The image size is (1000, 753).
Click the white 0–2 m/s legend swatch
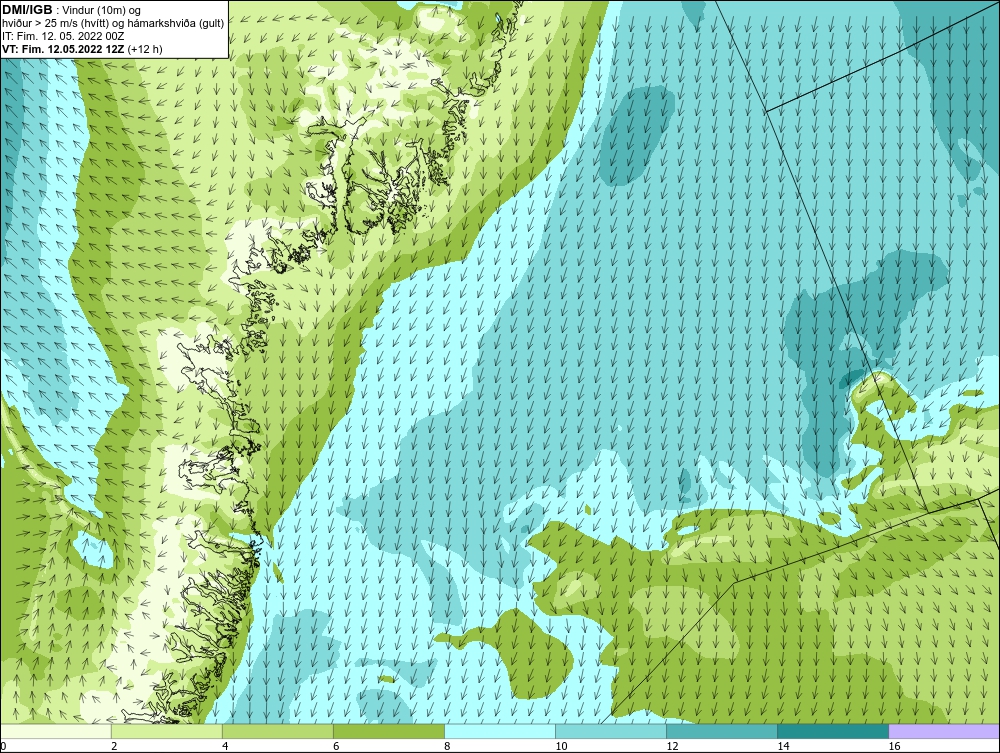[x=56, y=731]
